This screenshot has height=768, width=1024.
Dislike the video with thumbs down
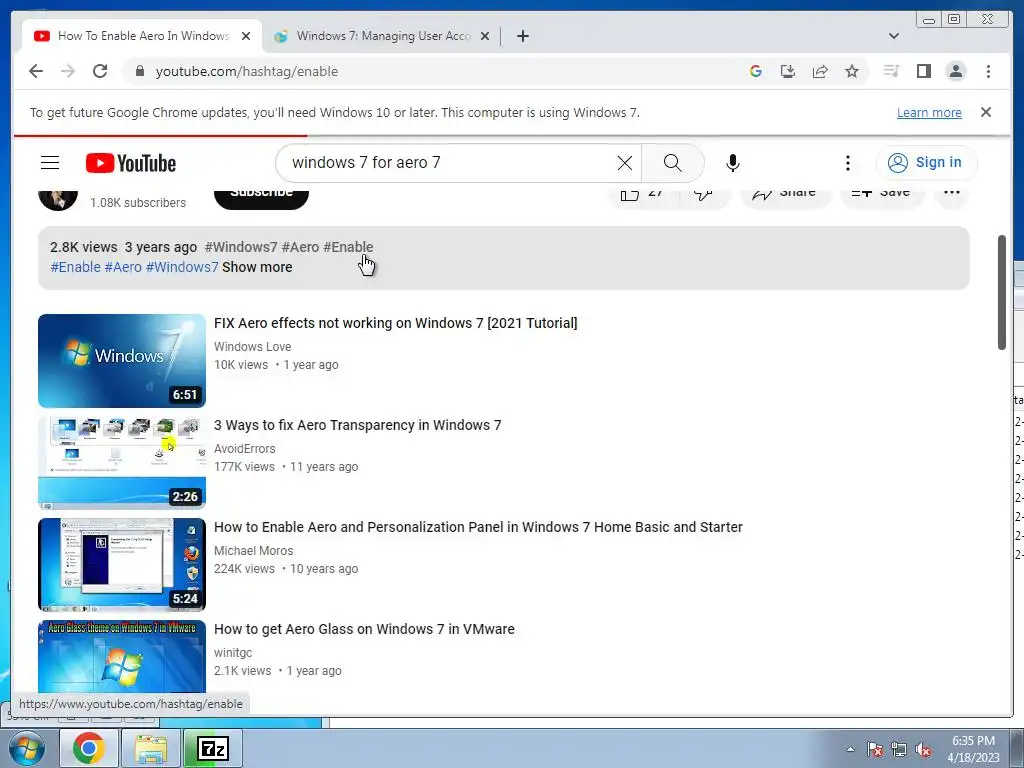[704, 194]
